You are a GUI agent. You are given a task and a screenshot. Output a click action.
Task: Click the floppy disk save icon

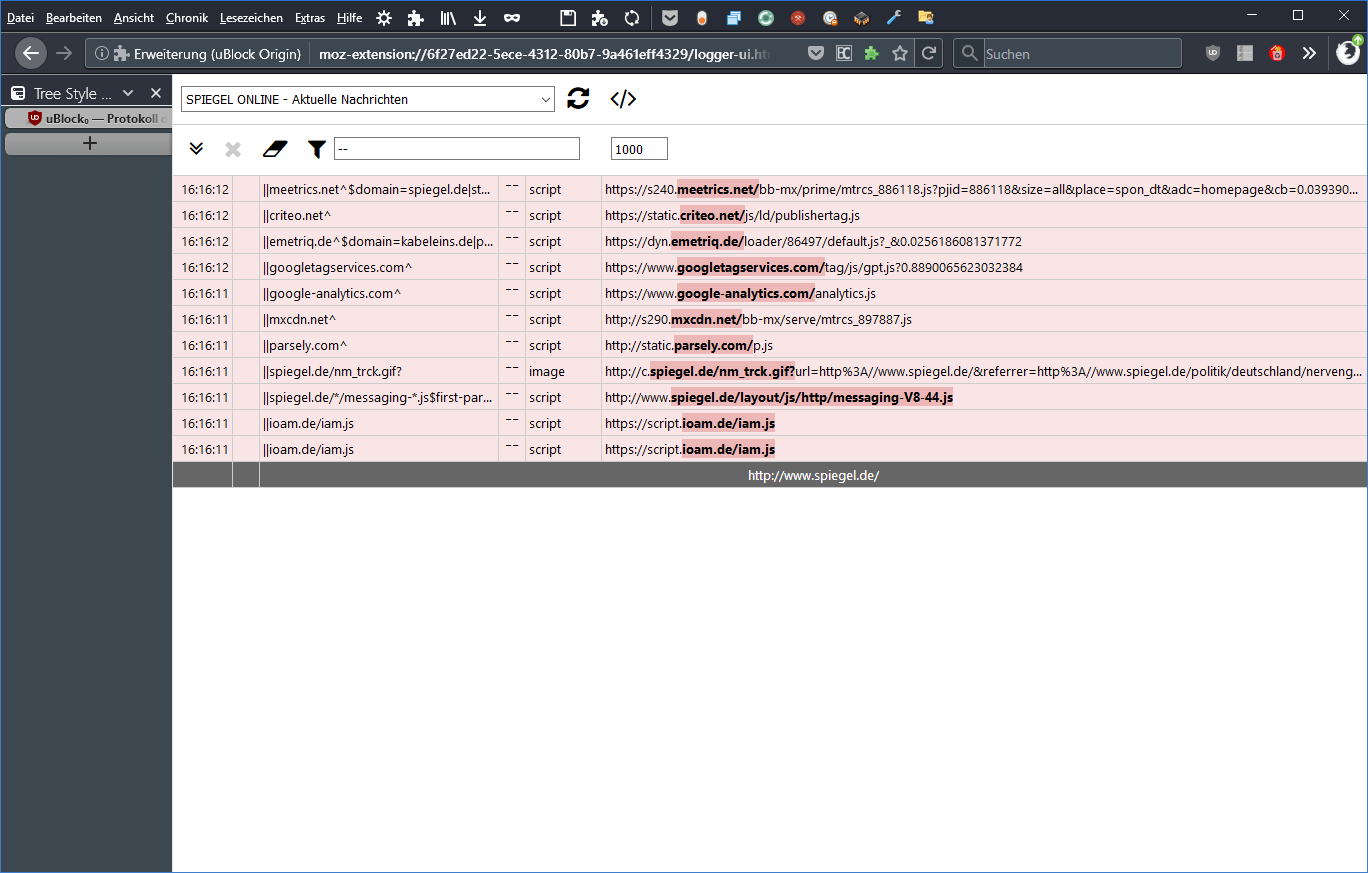(568, 18)
